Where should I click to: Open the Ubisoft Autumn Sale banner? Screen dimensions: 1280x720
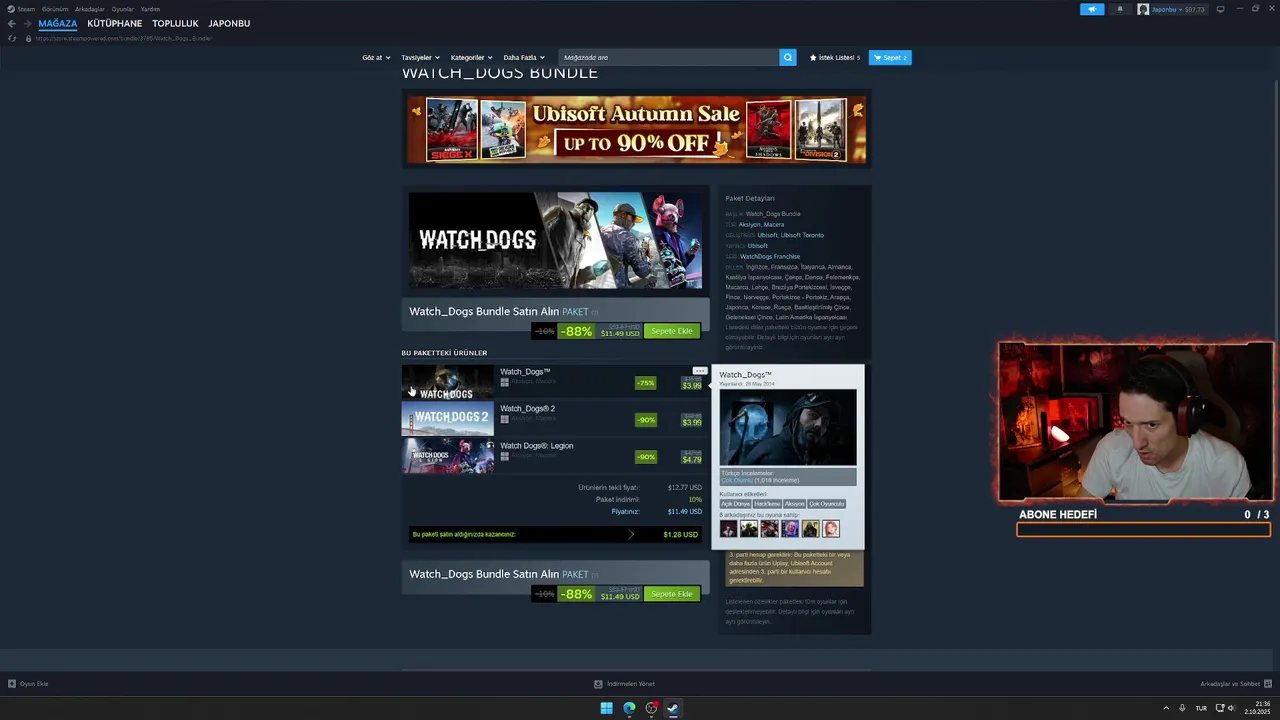(636, 129)
